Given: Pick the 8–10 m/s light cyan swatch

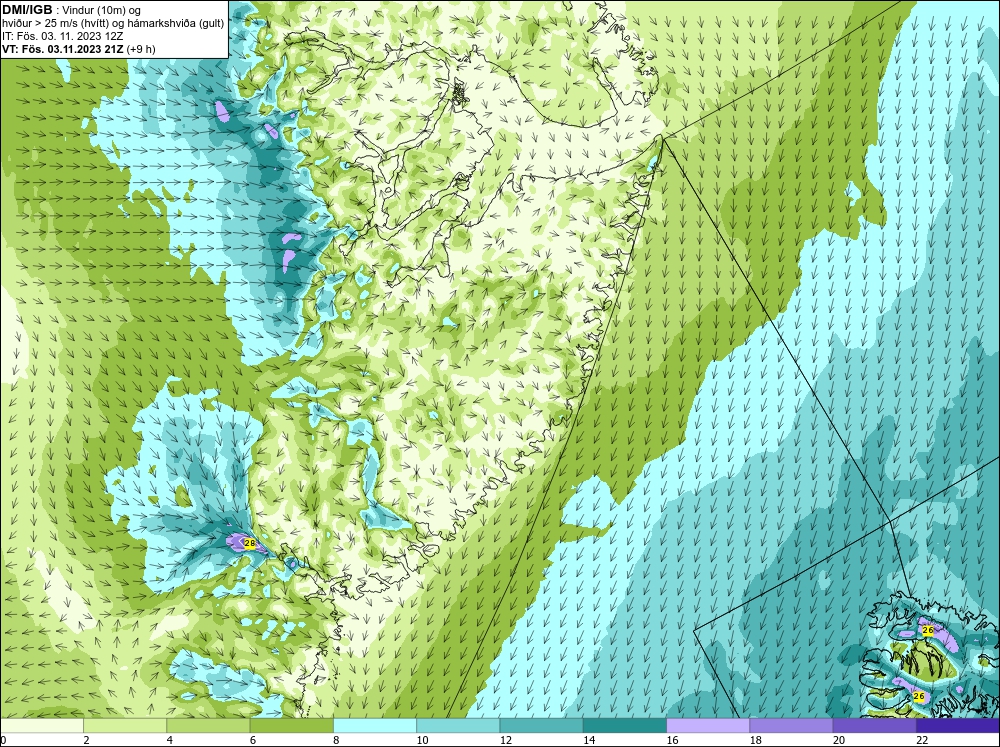Looking at the screenshot, I should coord(374,725).
